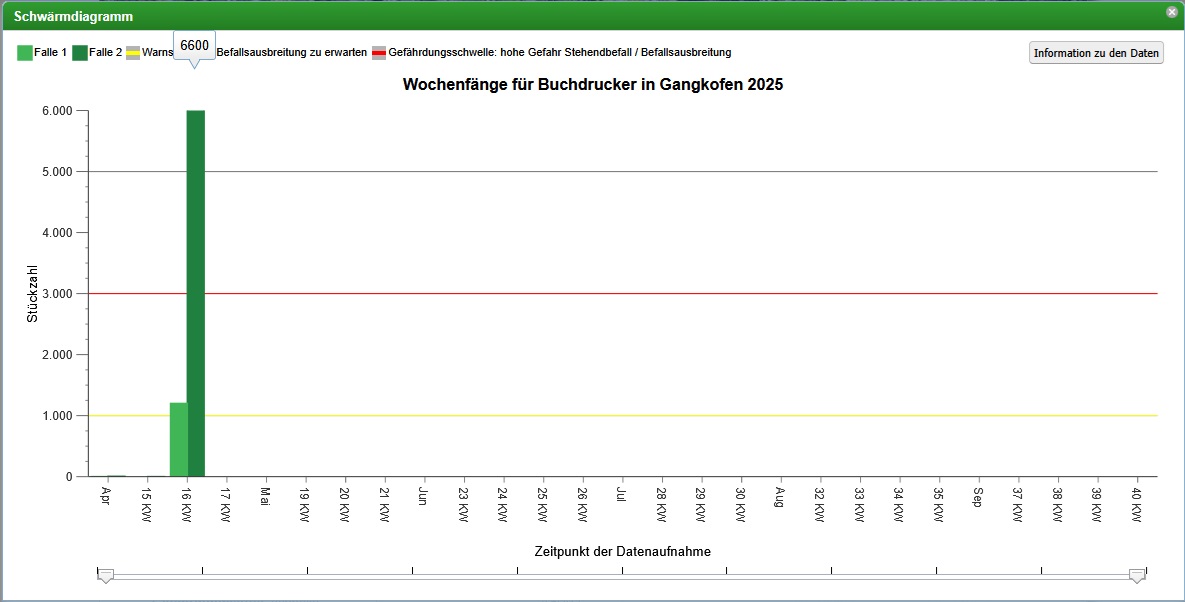Click the red Gefährdungsschwelle legend icon

[x=378, y=53]
